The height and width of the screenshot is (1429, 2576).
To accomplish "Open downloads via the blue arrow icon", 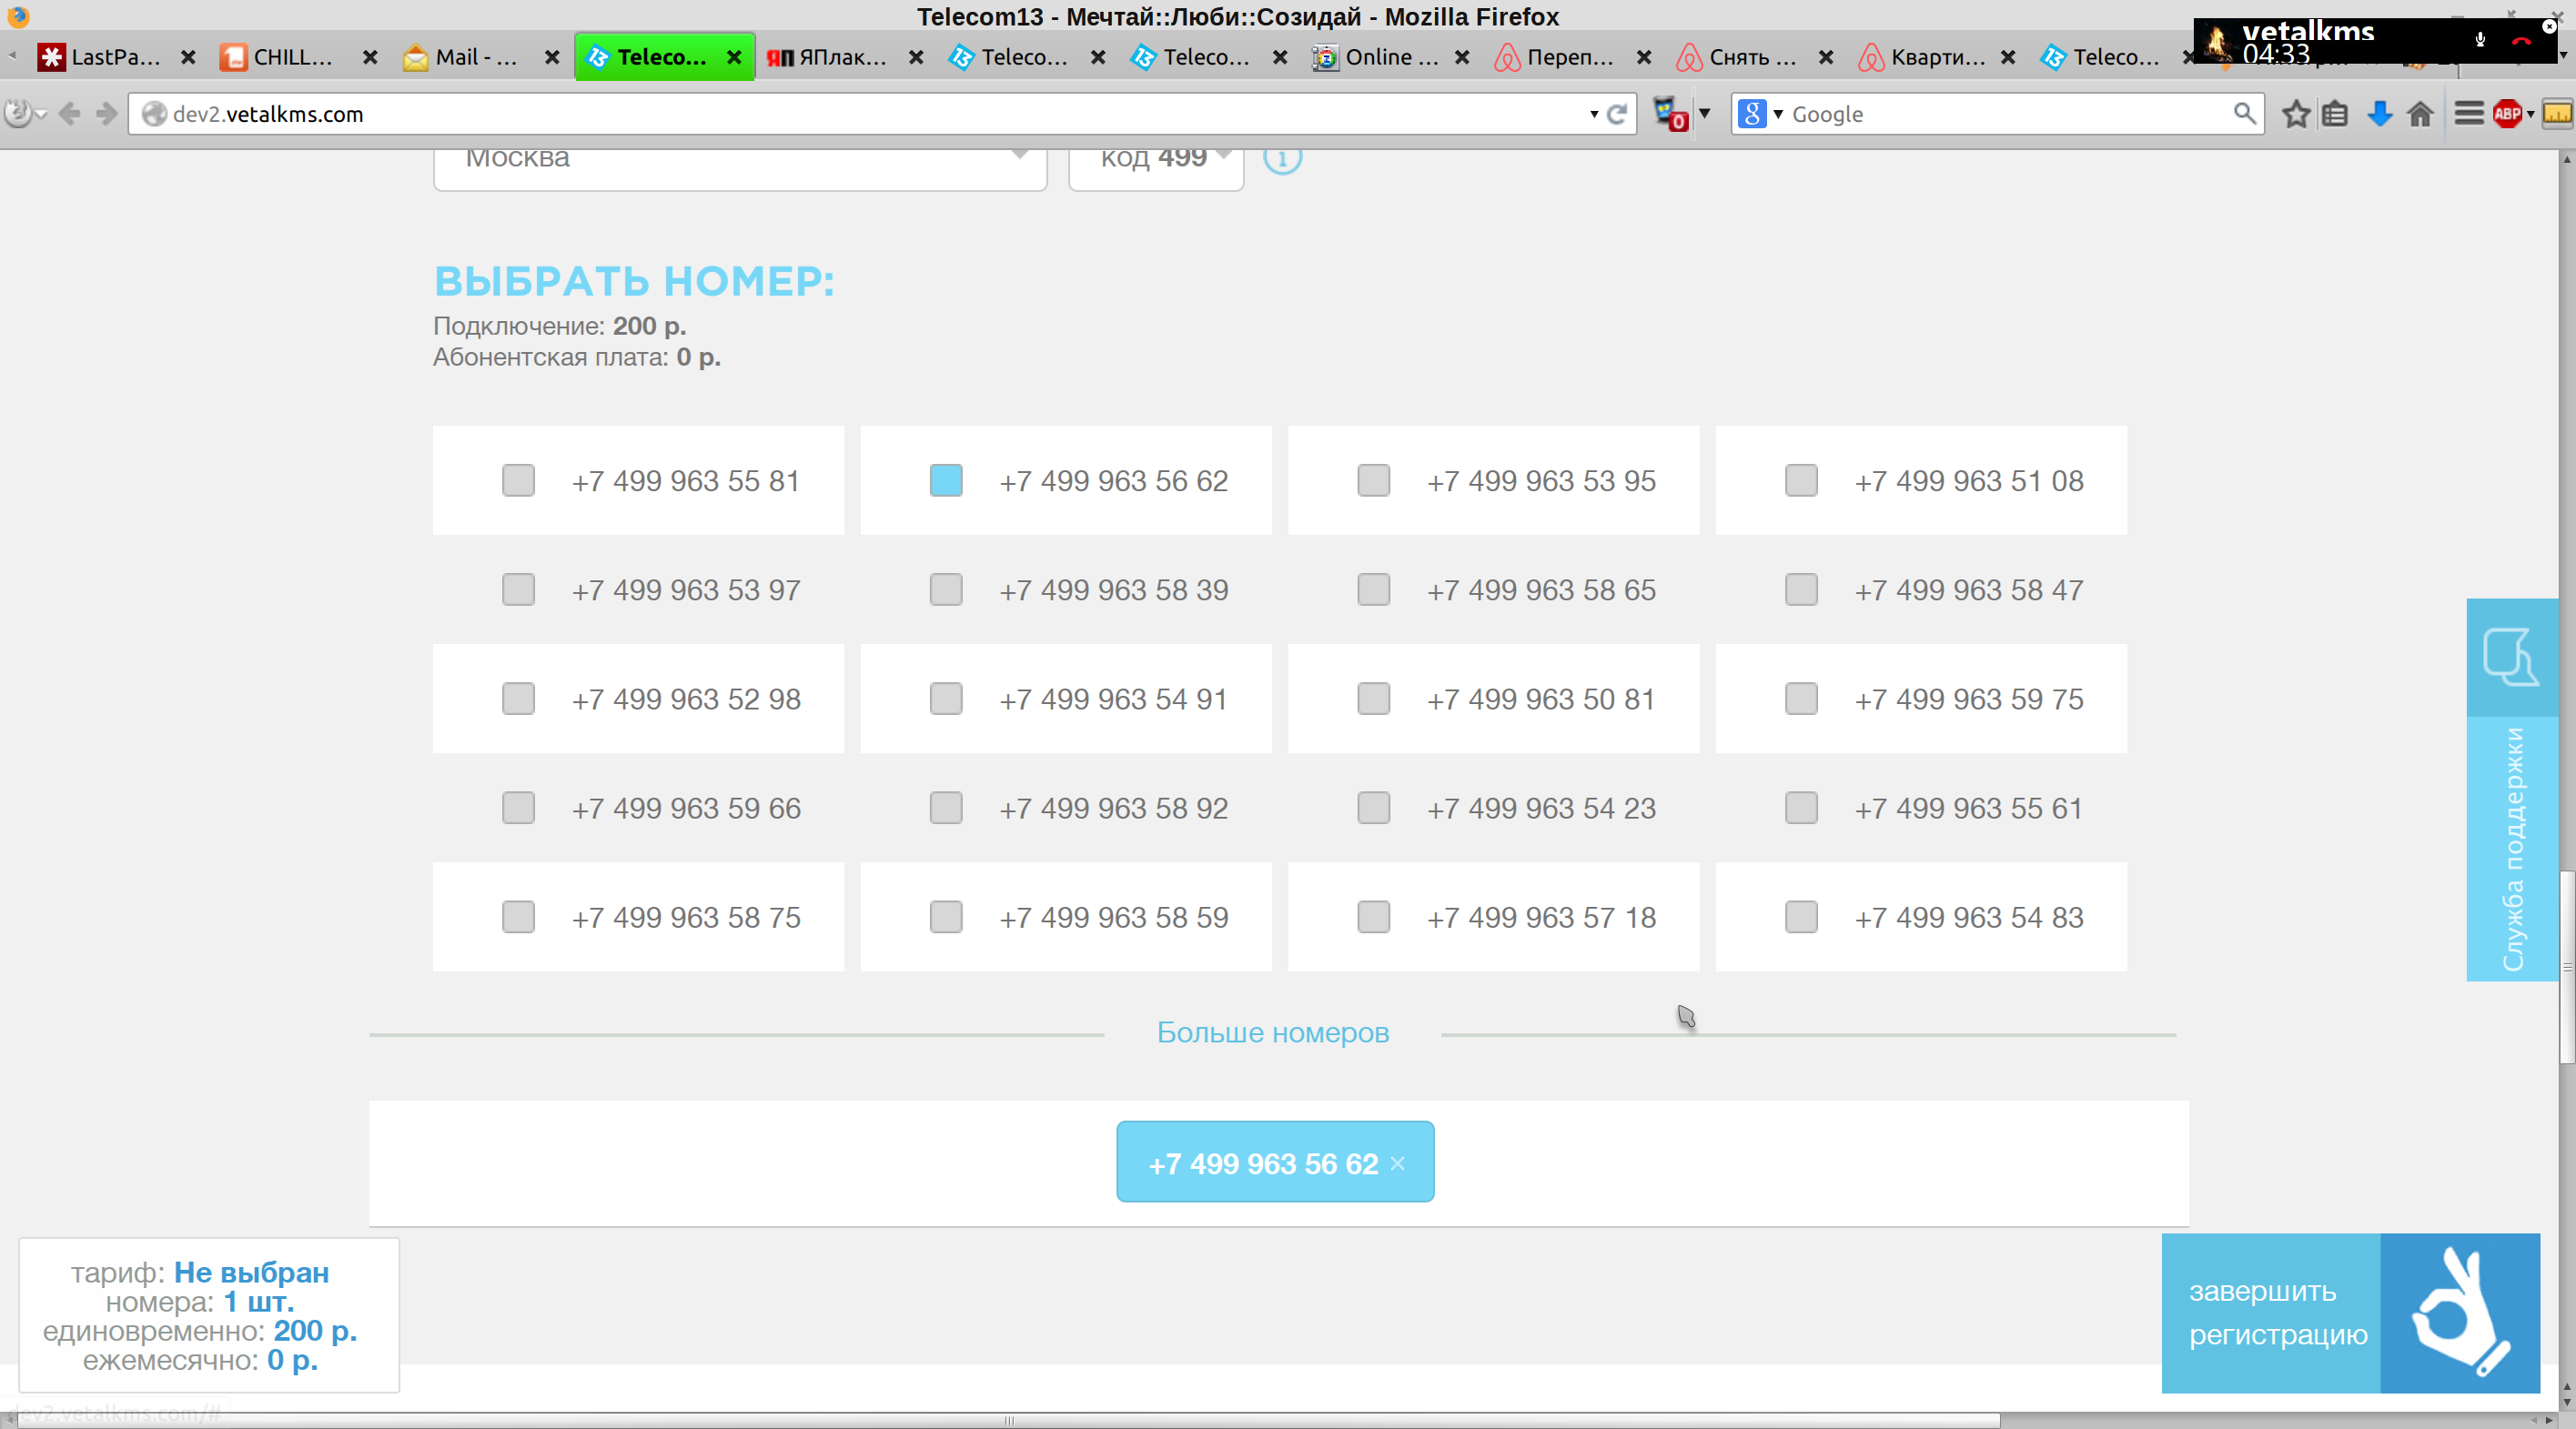I will pos(2380,114).
